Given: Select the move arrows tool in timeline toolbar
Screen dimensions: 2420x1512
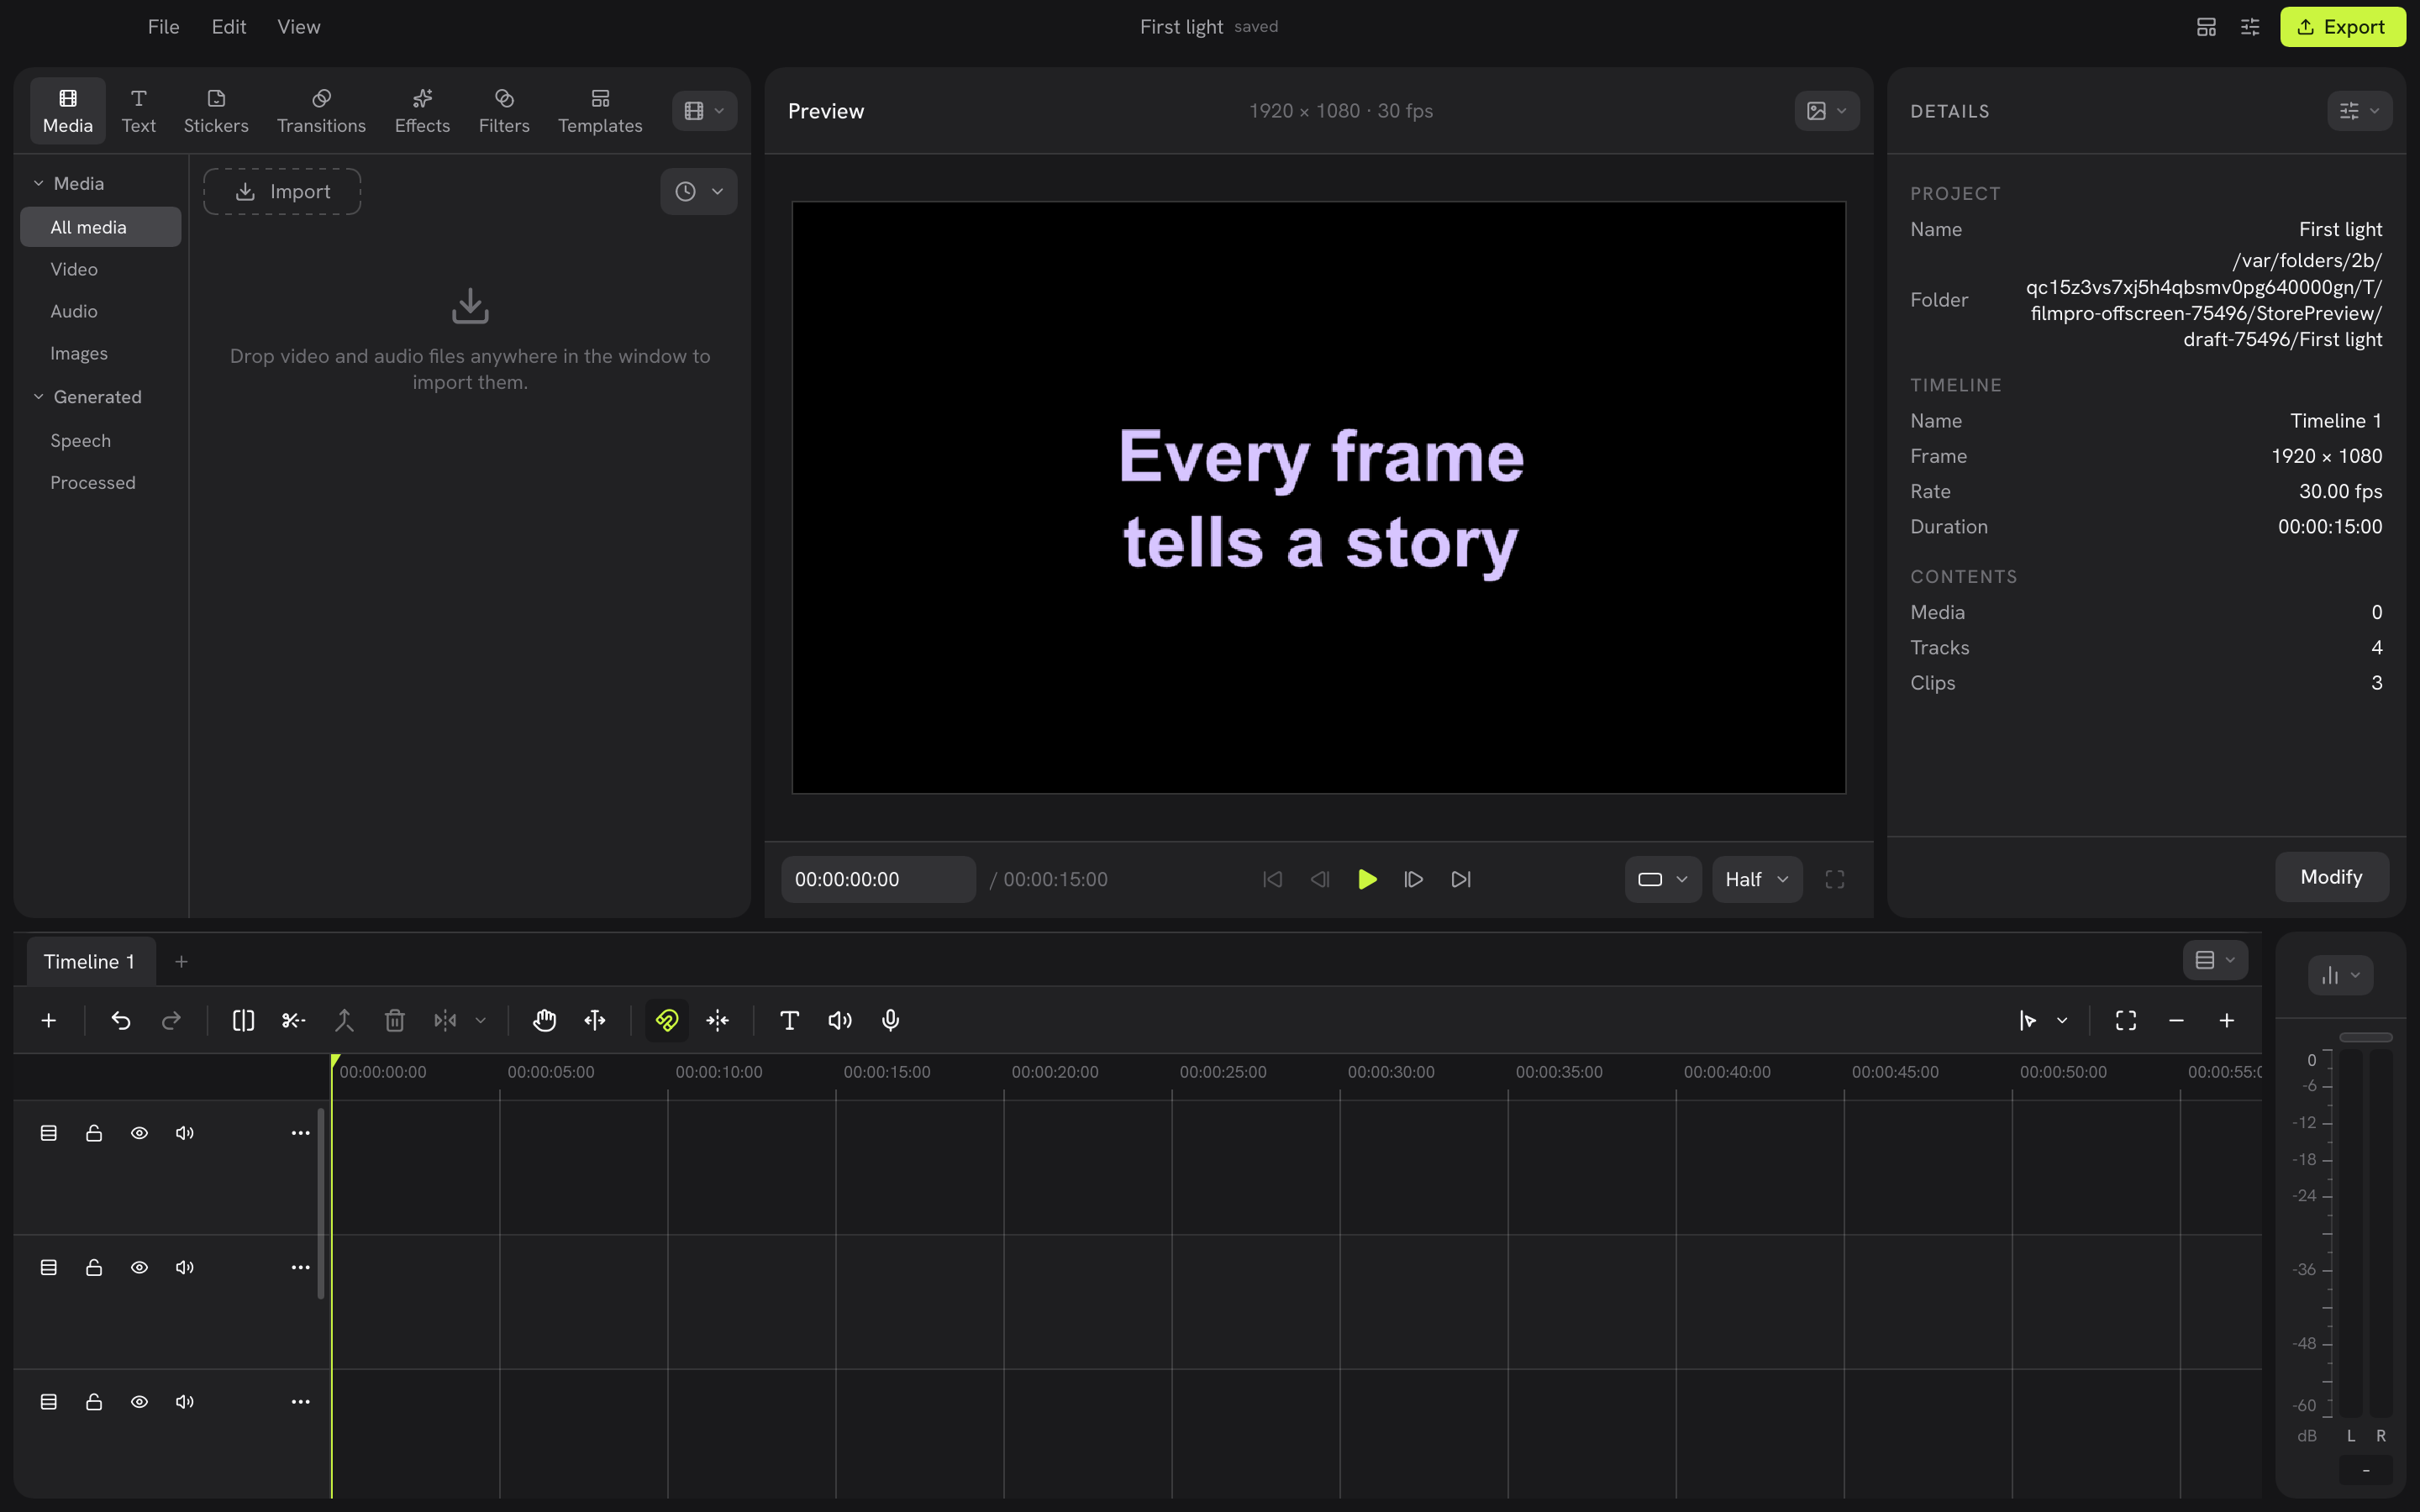Looking at the screenshot, I should [x=595, y=1020].
